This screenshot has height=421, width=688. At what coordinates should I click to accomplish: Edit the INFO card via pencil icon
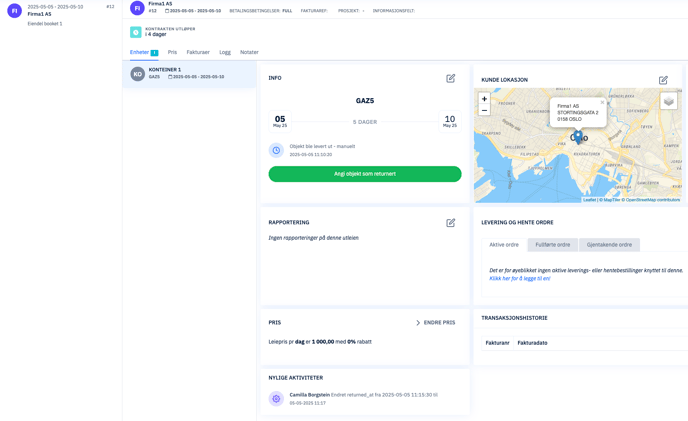(451, 78)
